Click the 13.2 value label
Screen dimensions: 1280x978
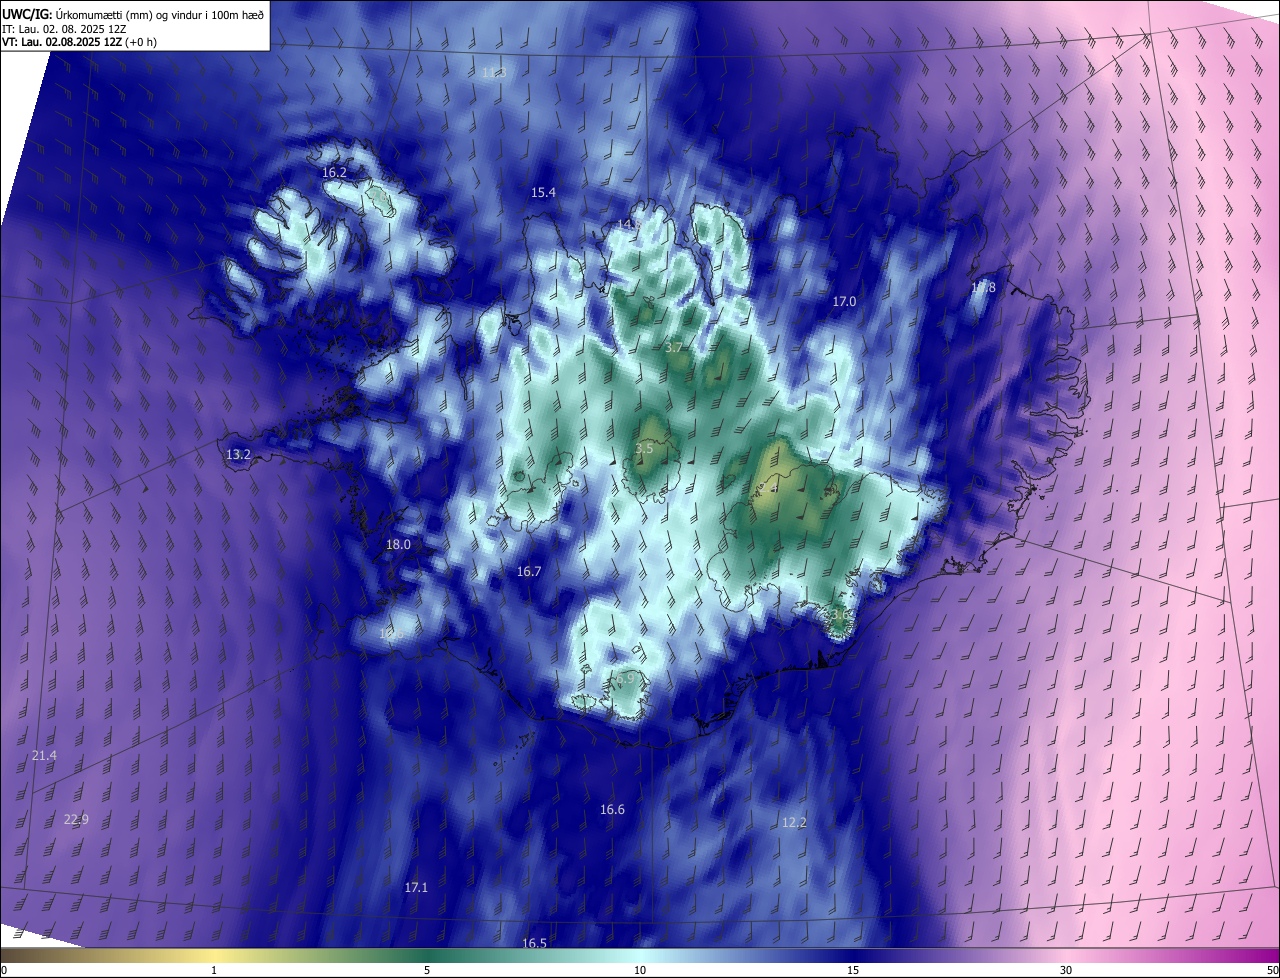238,455
